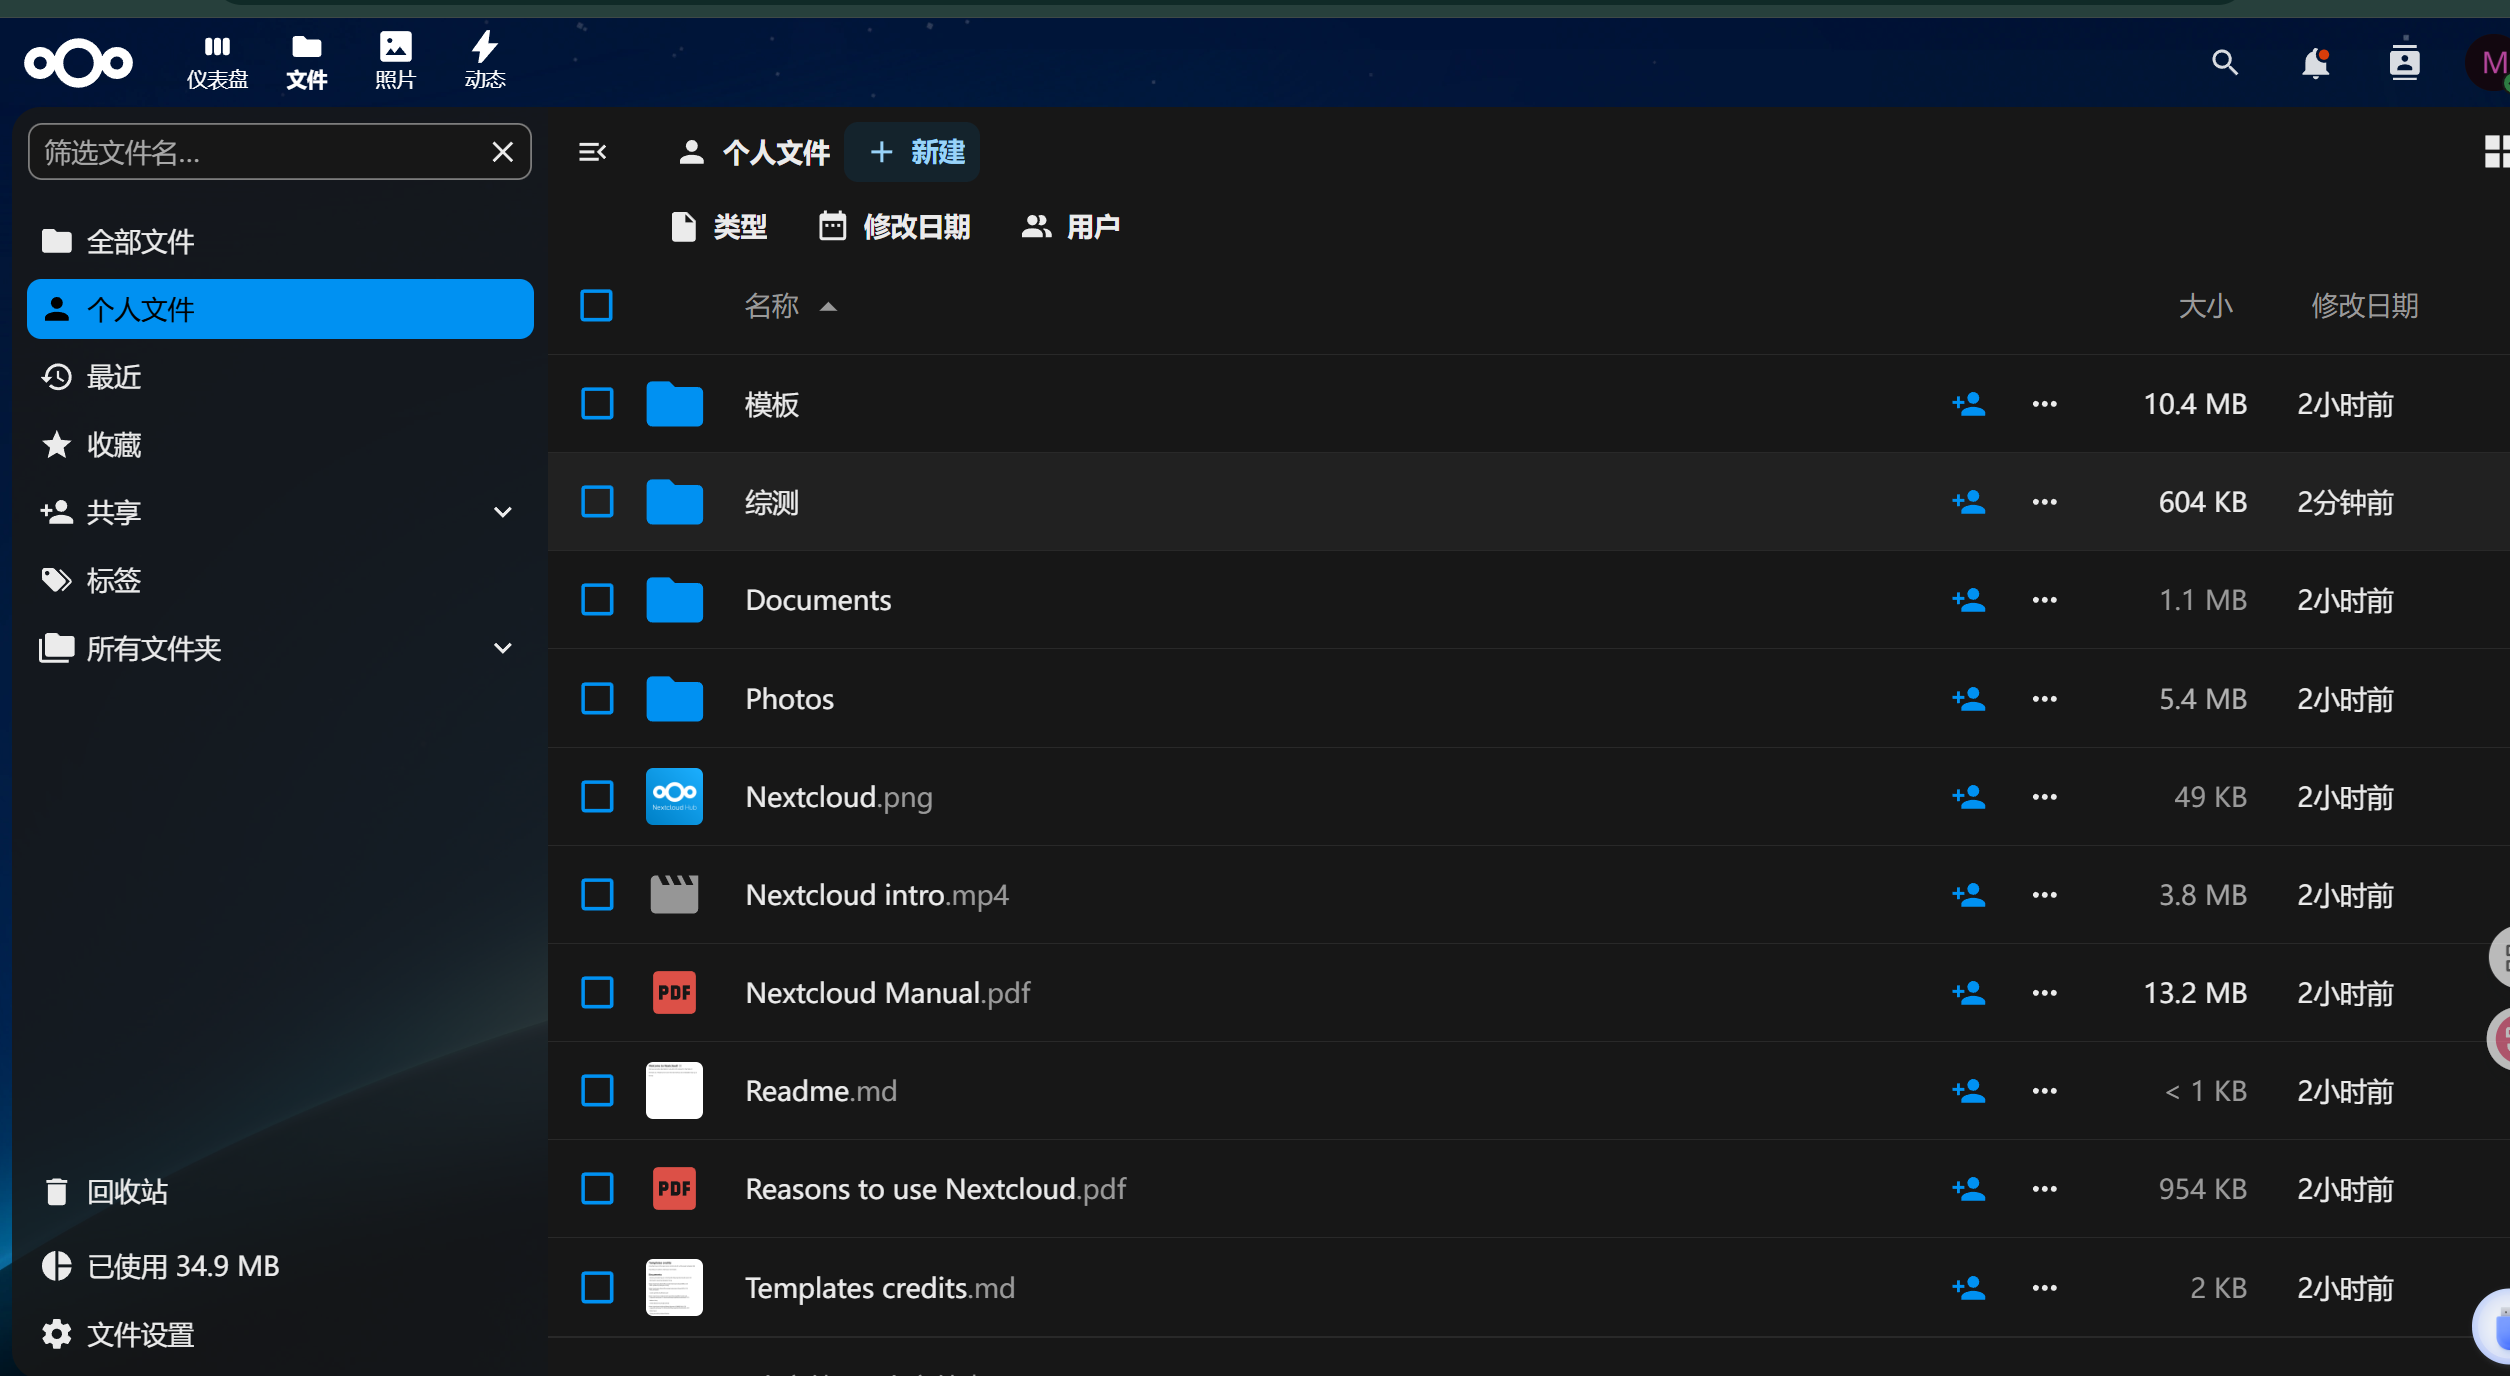Select the 综测 folder checkbox
The height and width of the screenshot is (1376, 2510).
pos(597,502)
